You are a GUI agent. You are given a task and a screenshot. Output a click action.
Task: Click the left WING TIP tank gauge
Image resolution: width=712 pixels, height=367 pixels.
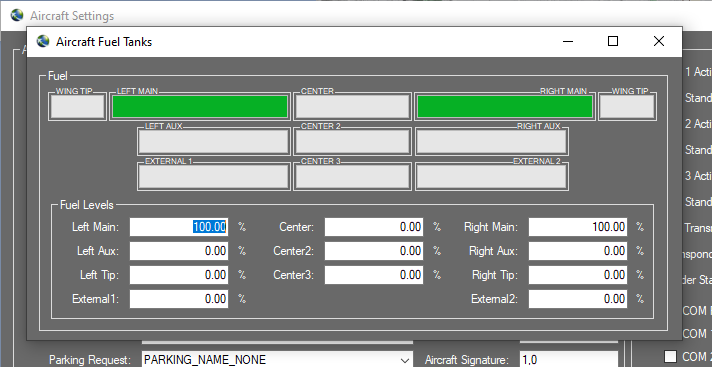[78, 107]
